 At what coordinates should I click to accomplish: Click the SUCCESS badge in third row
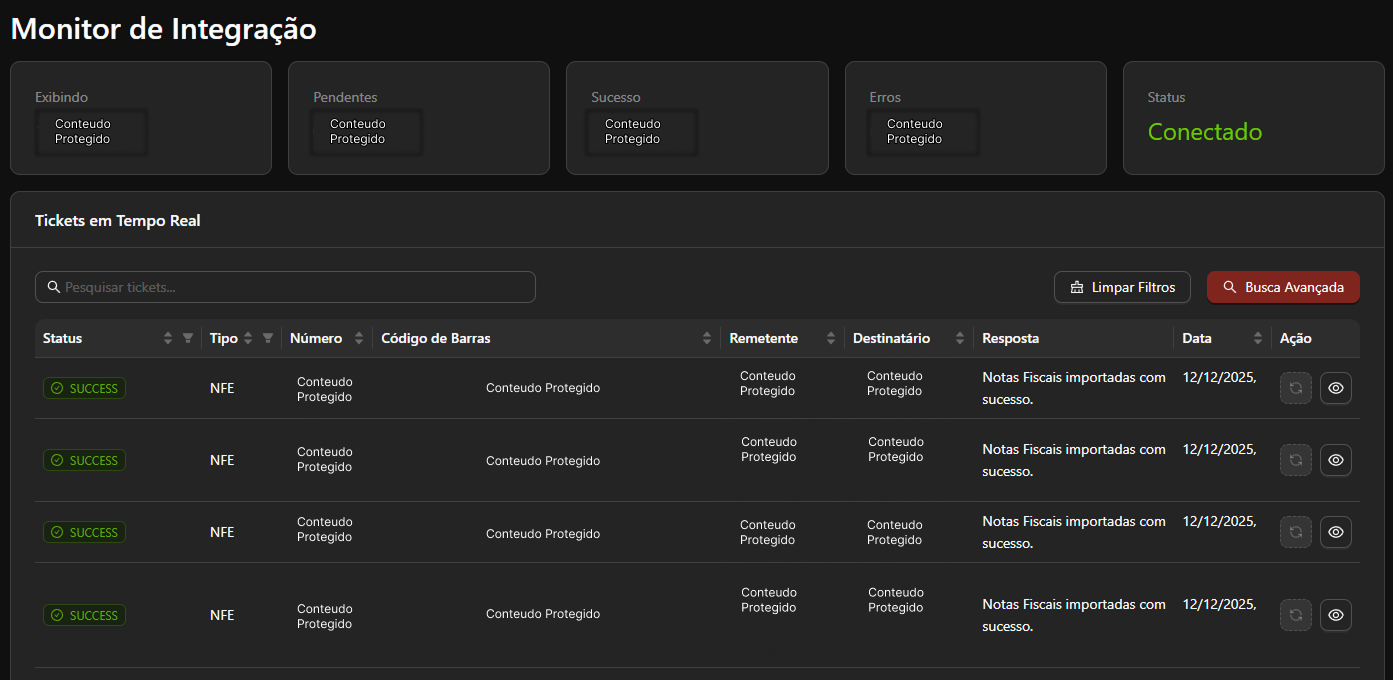pyautogui.click(x=84, y=532)
